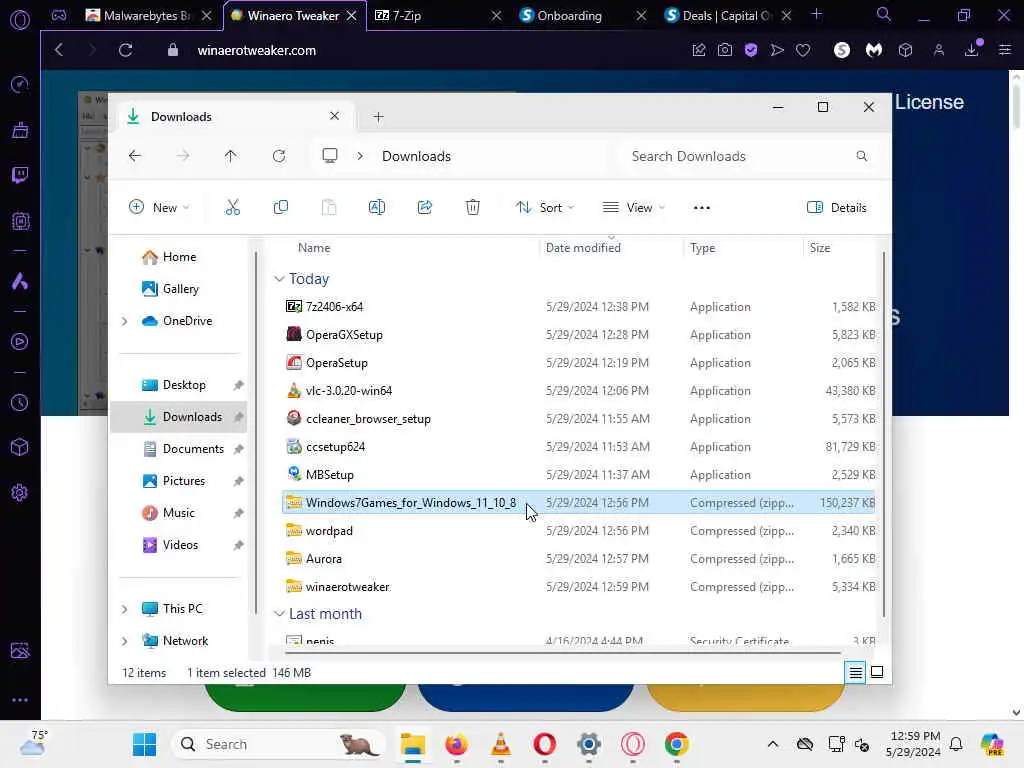
Task: Click the Rename icon in Explorer toolbar
Action: coord(377,208)
